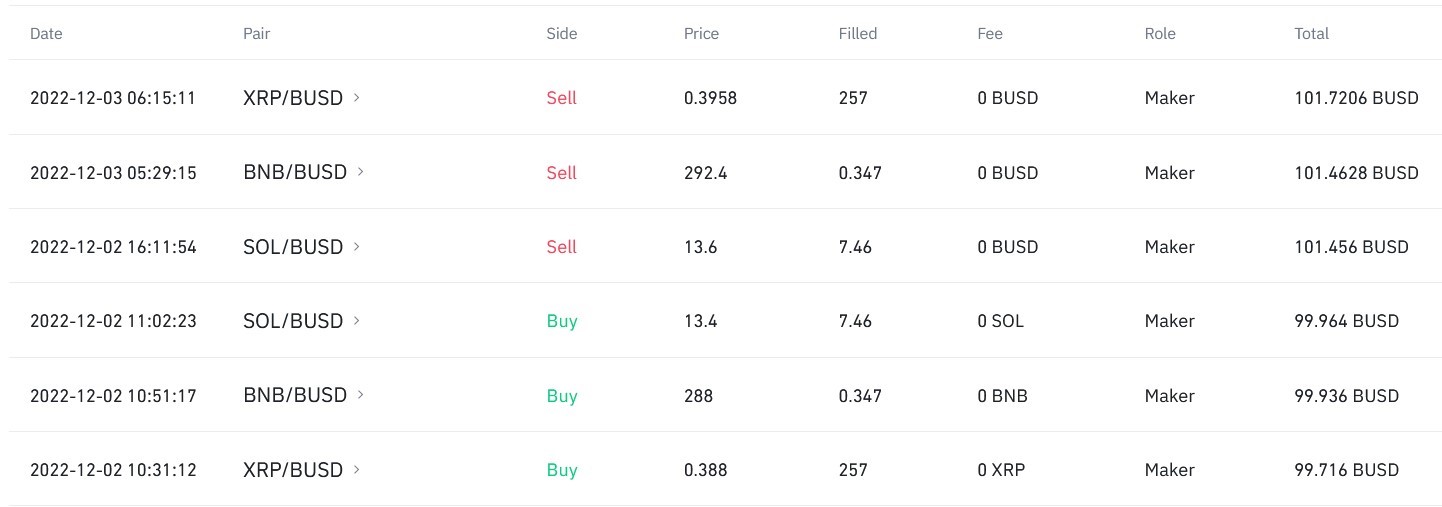Viewport: 1442px width, 507px height.
Task: Open SOL/BUSD pair bought at 11:02:23
Action: click(x=293, y=321)
